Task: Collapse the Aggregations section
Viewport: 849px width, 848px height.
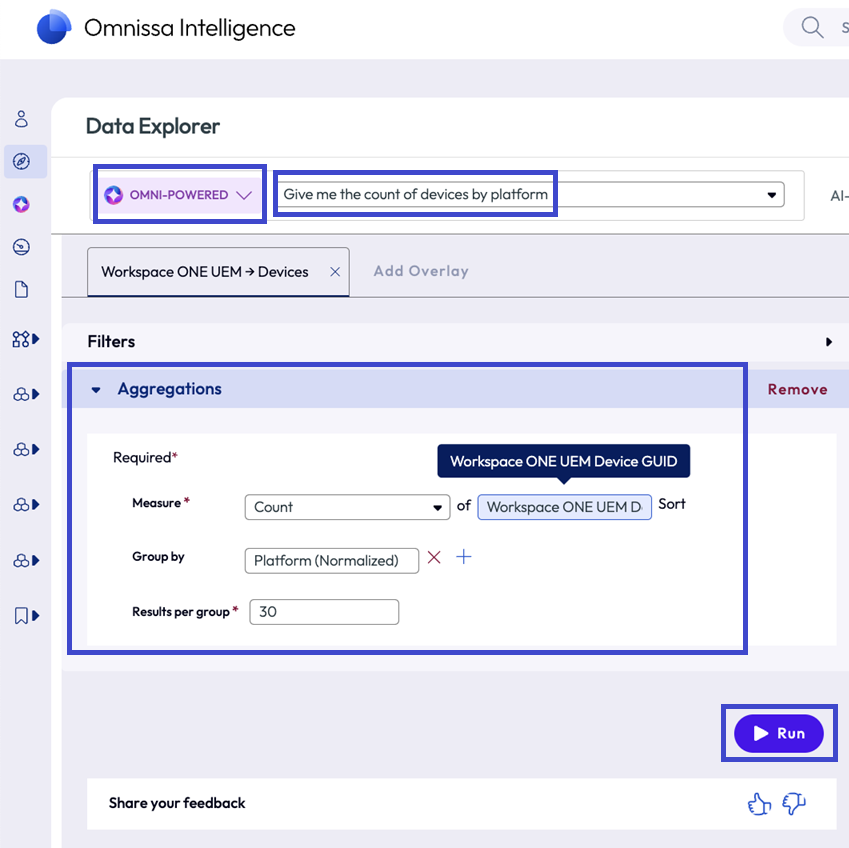Action: [96, 389]
